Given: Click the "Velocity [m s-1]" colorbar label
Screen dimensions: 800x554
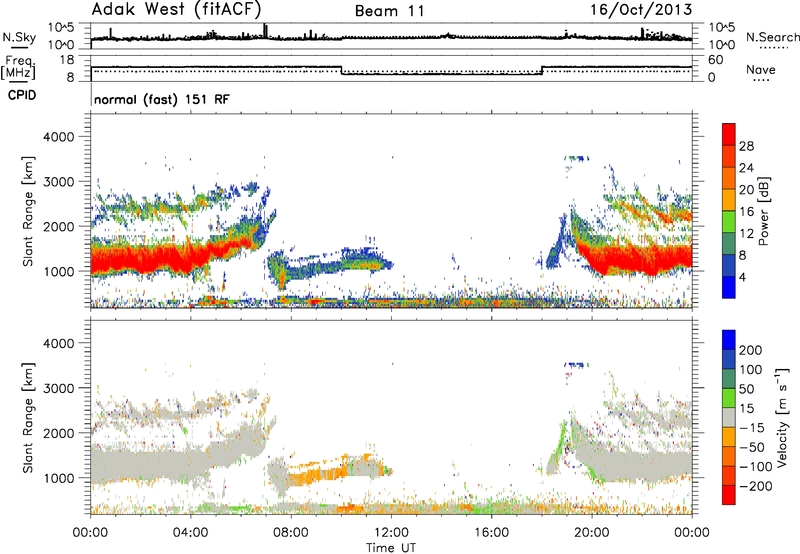Looking at the screenshot, I should (781, 418).
